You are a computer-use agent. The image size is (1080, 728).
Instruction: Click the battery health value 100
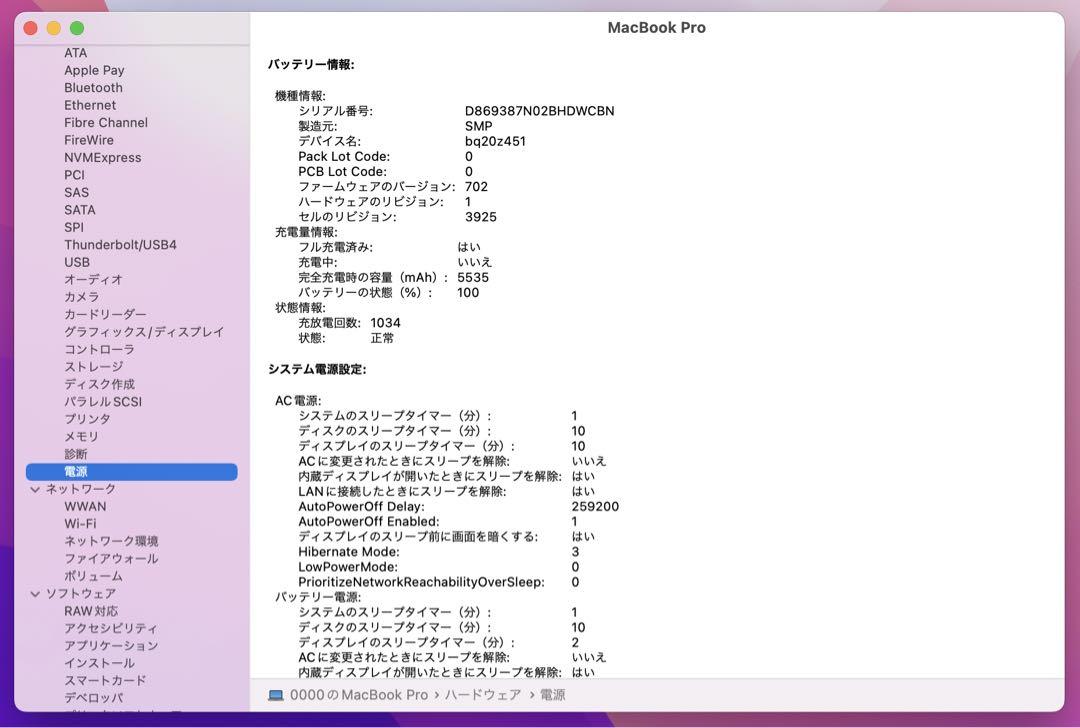pyautogui.click(x=468, y=293)
